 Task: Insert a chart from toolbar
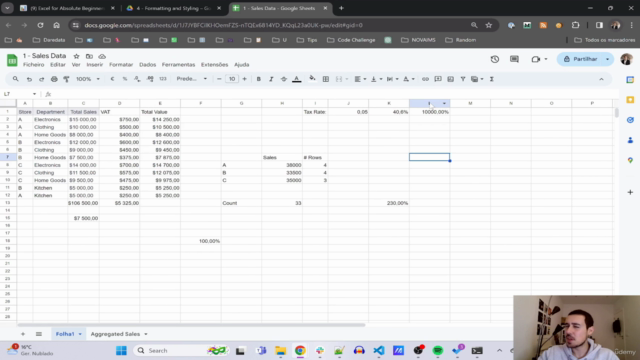(x=450, y=79)
